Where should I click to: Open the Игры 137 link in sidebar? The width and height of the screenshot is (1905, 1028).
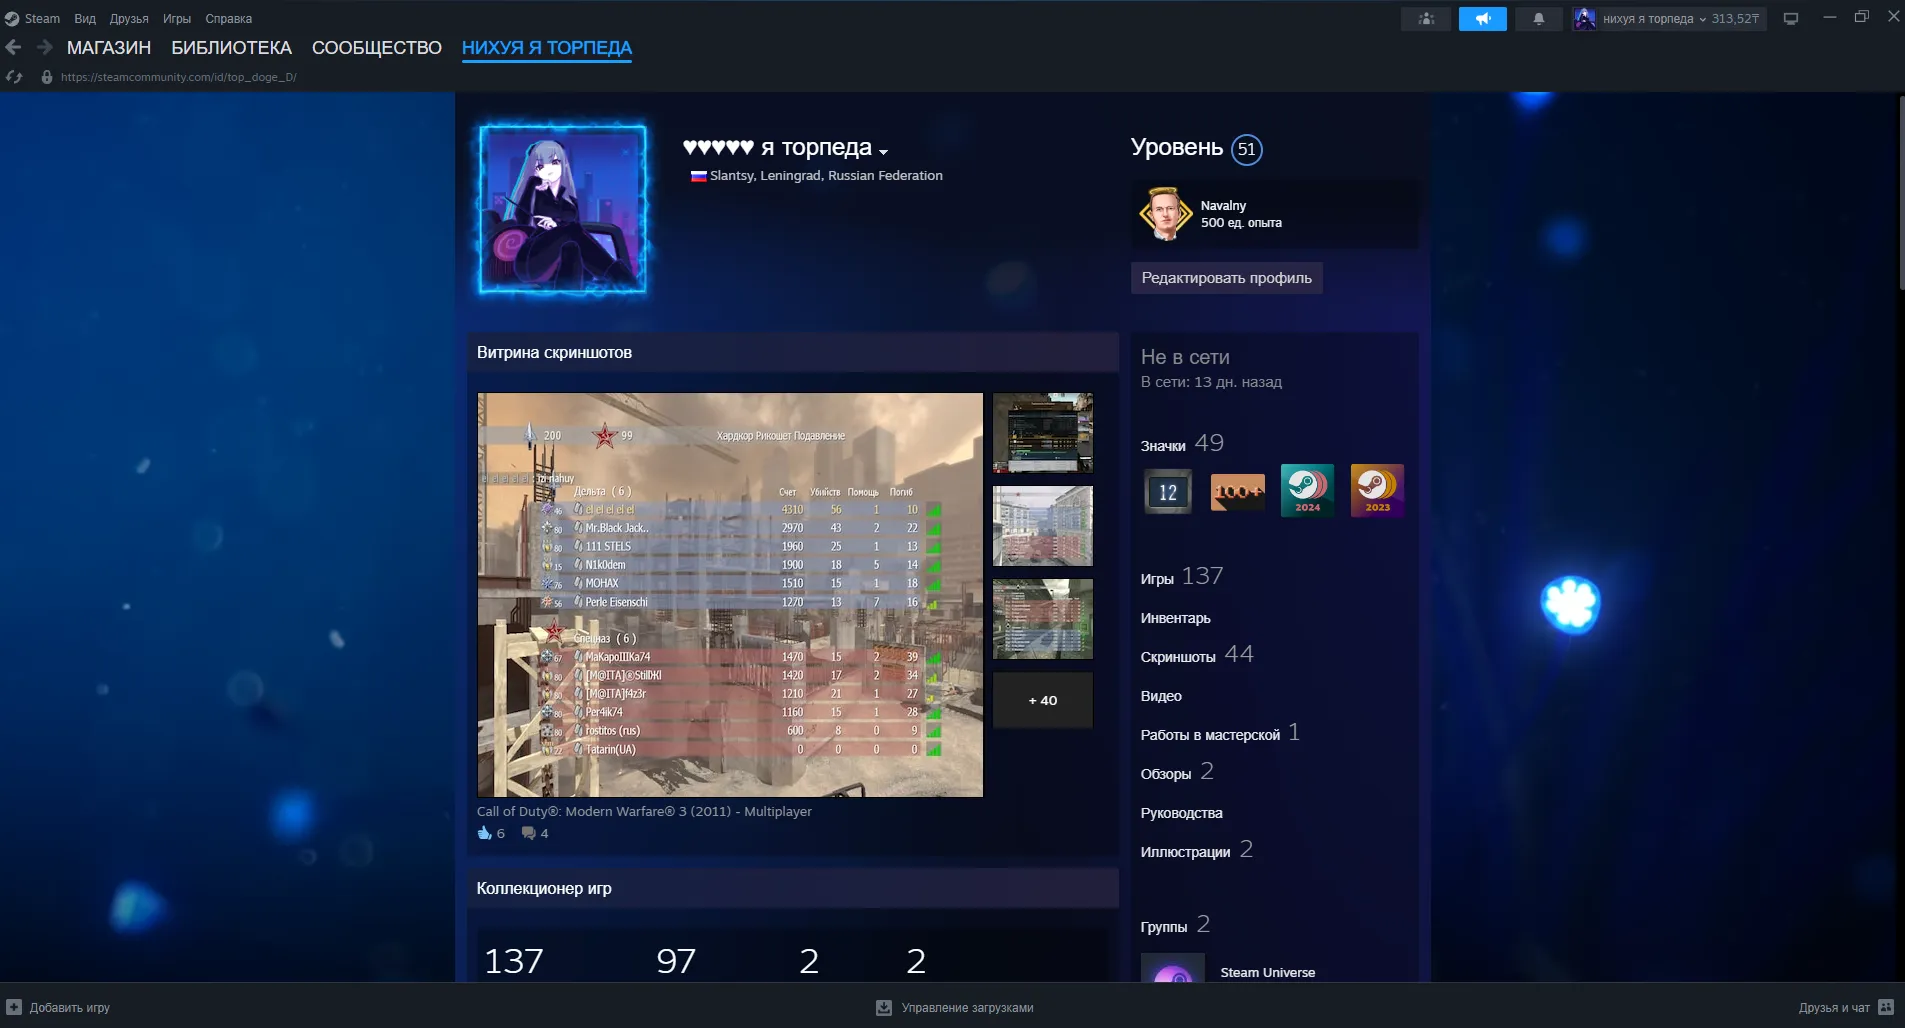click(x=1182, y=576)
